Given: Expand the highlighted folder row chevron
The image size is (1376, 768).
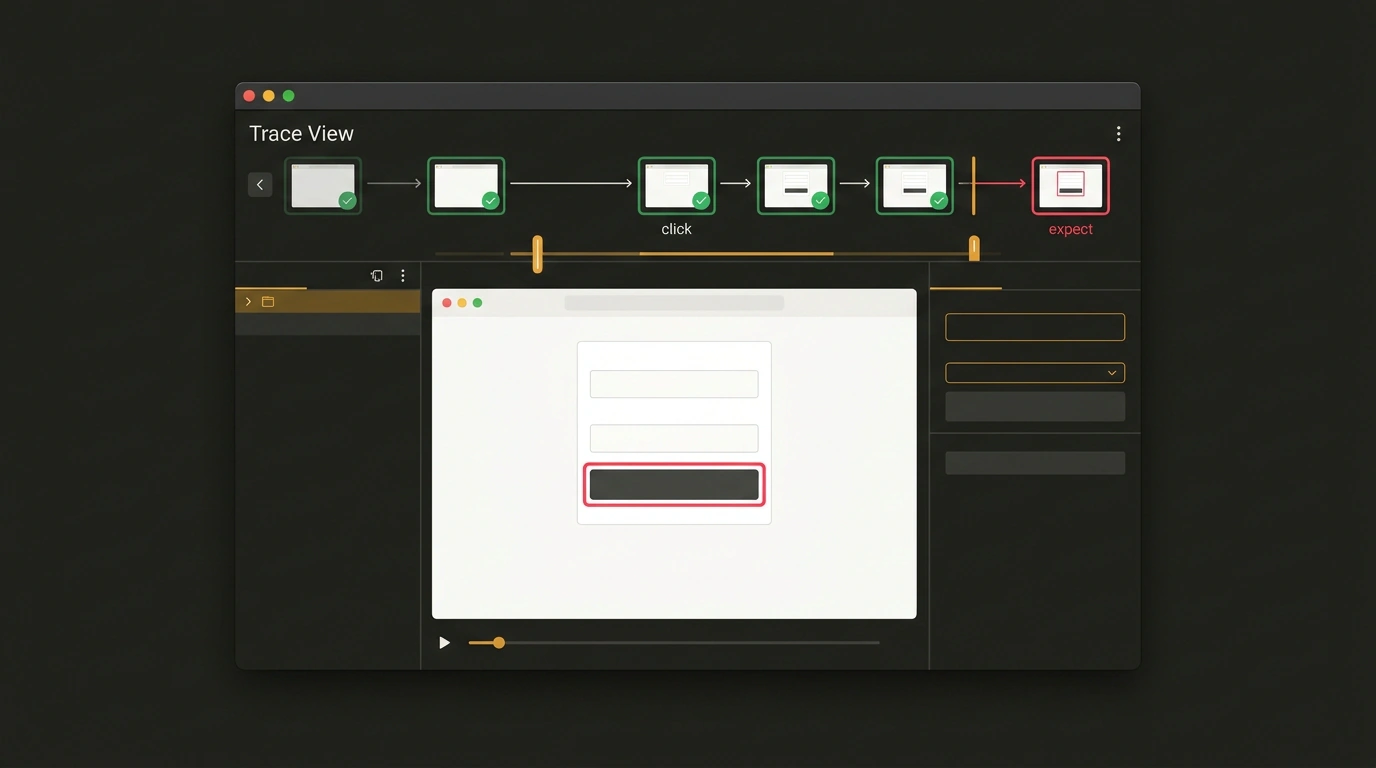Looking at the screenshot, I should [248, 302].
